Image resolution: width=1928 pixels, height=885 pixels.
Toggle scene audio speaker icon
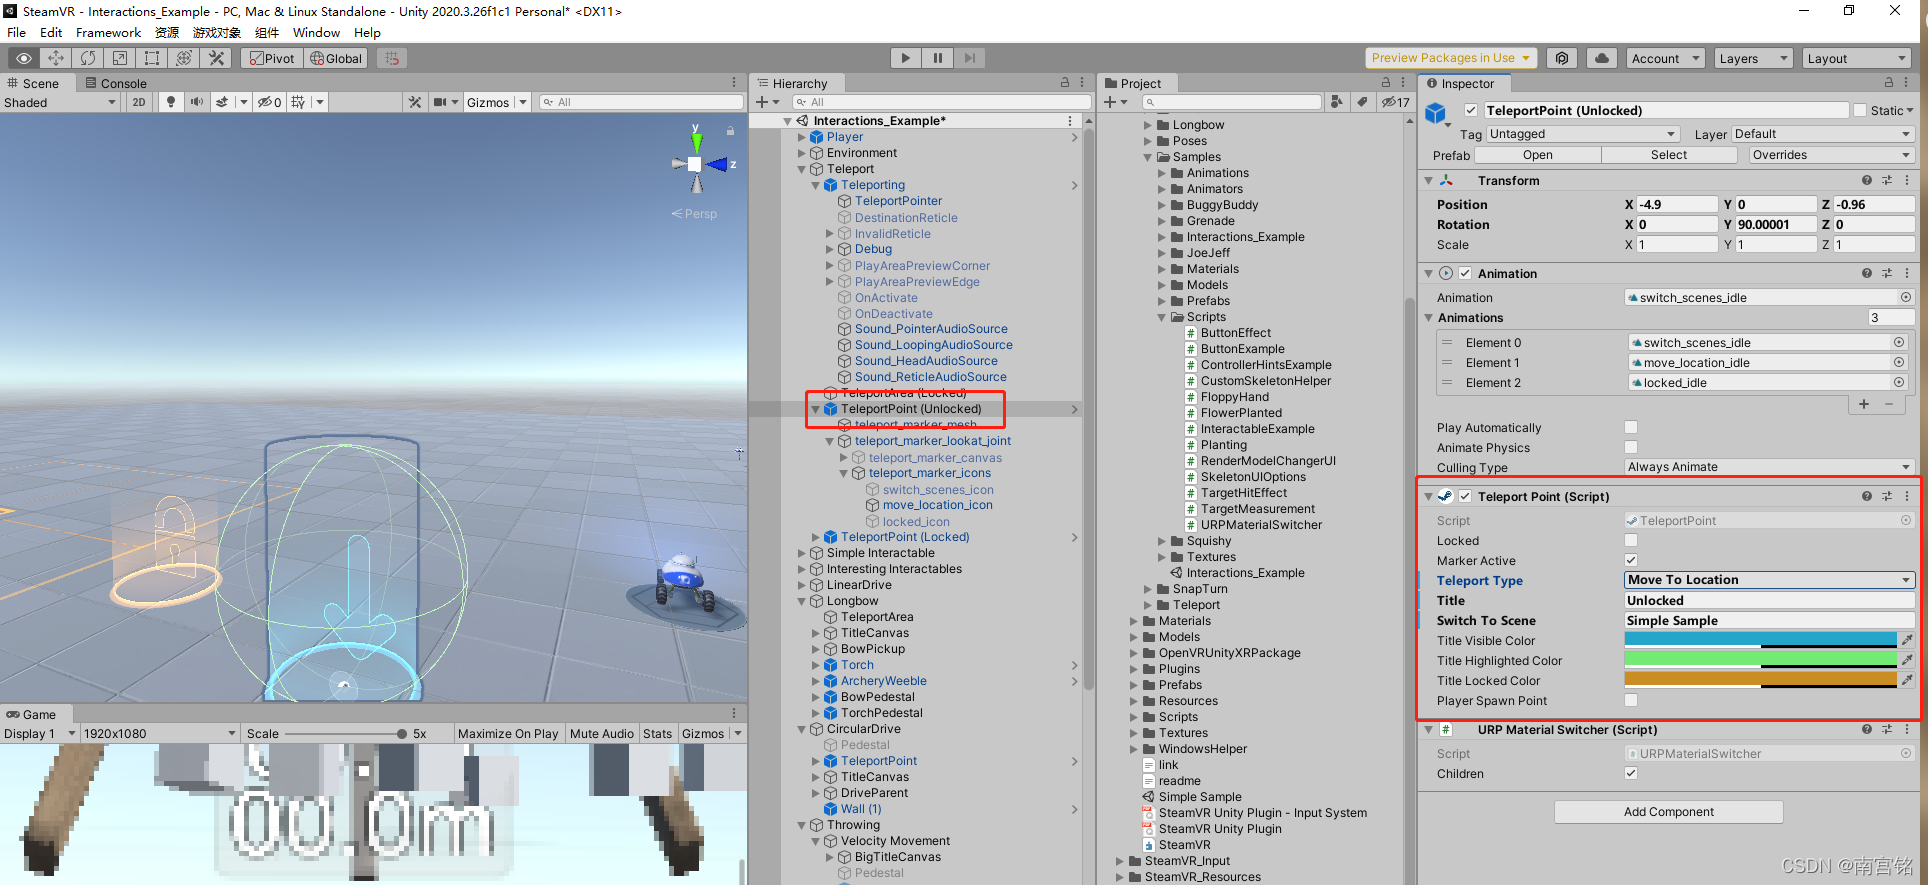(196, 102)
